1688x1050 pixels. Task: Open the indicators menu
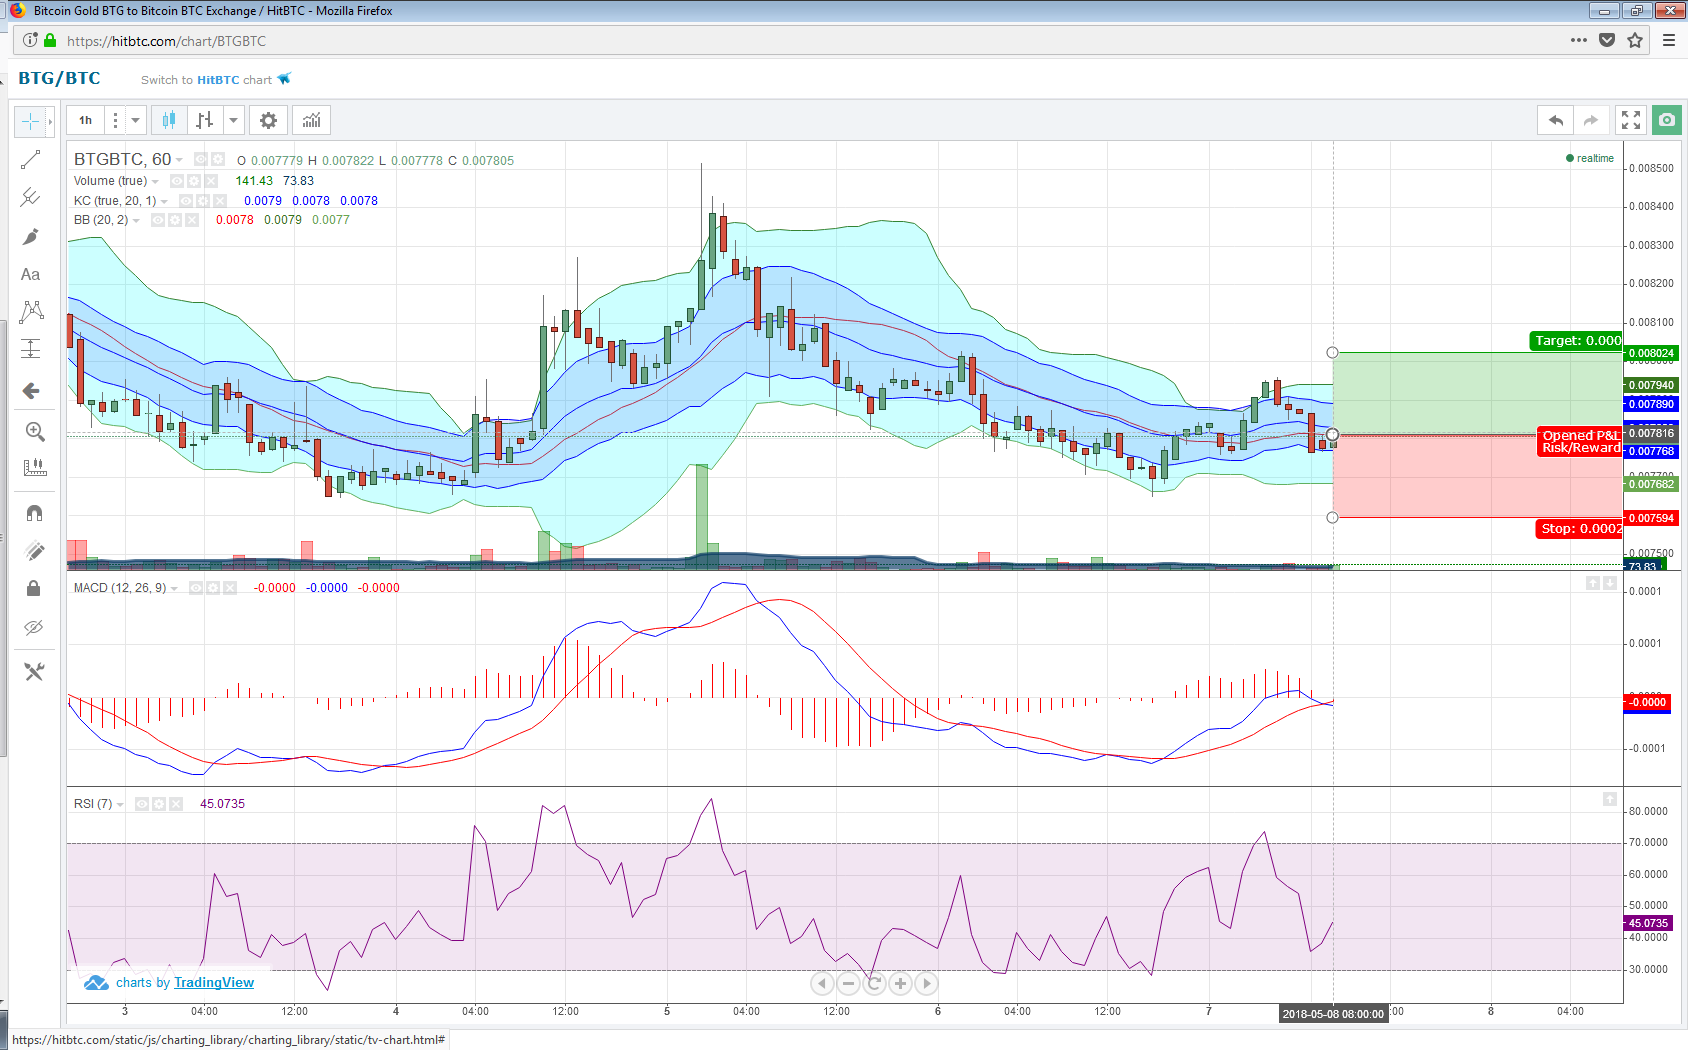312,121
